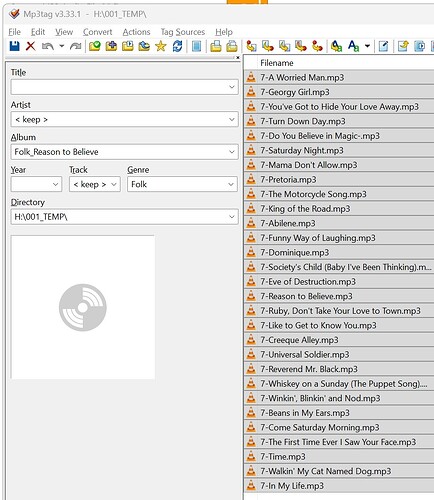Click the red X Remove tag icon

31,46
